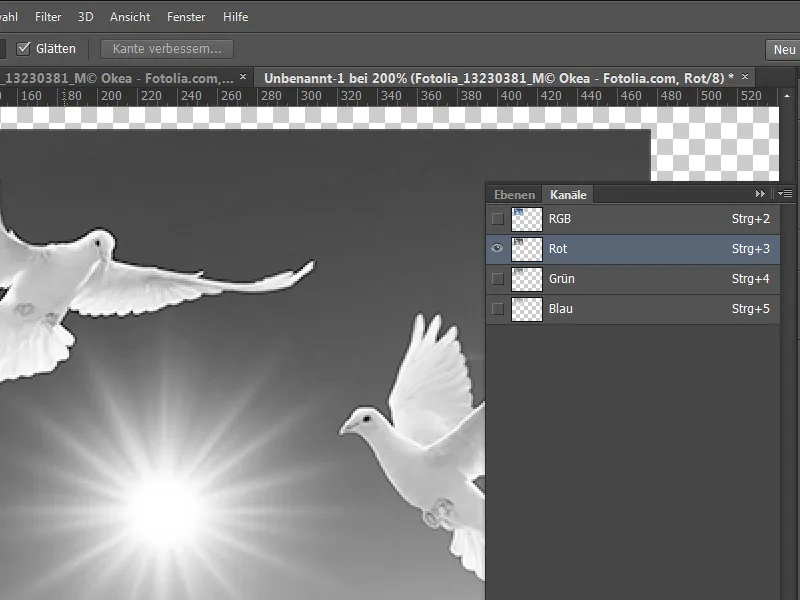Select the Blau channel label
Viewport: 800px width, 600px height.
[x=561, y=309]
